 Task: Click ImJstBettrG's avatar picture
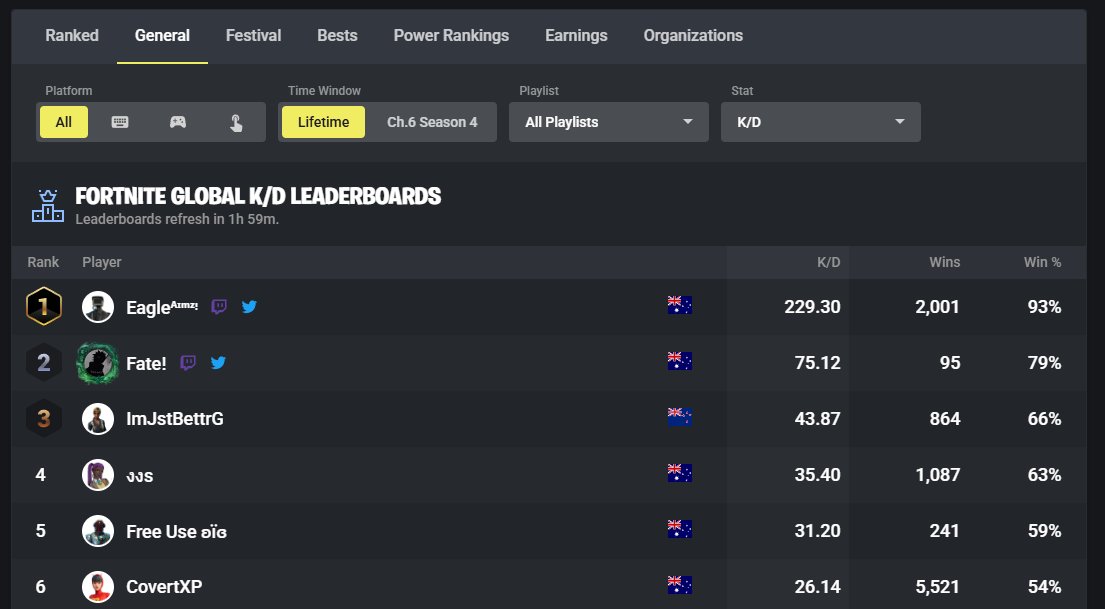tap(98, 419)
